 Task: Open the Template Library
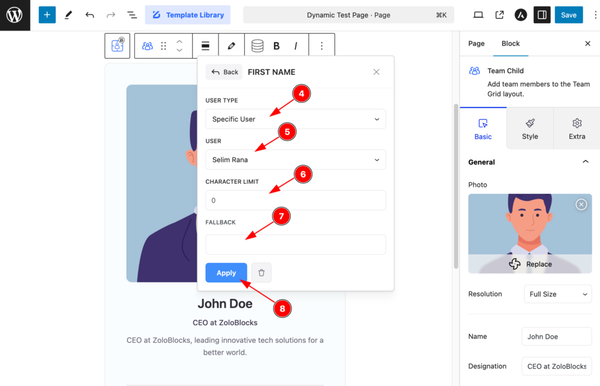pyautogui.click(x=188, y=15)
